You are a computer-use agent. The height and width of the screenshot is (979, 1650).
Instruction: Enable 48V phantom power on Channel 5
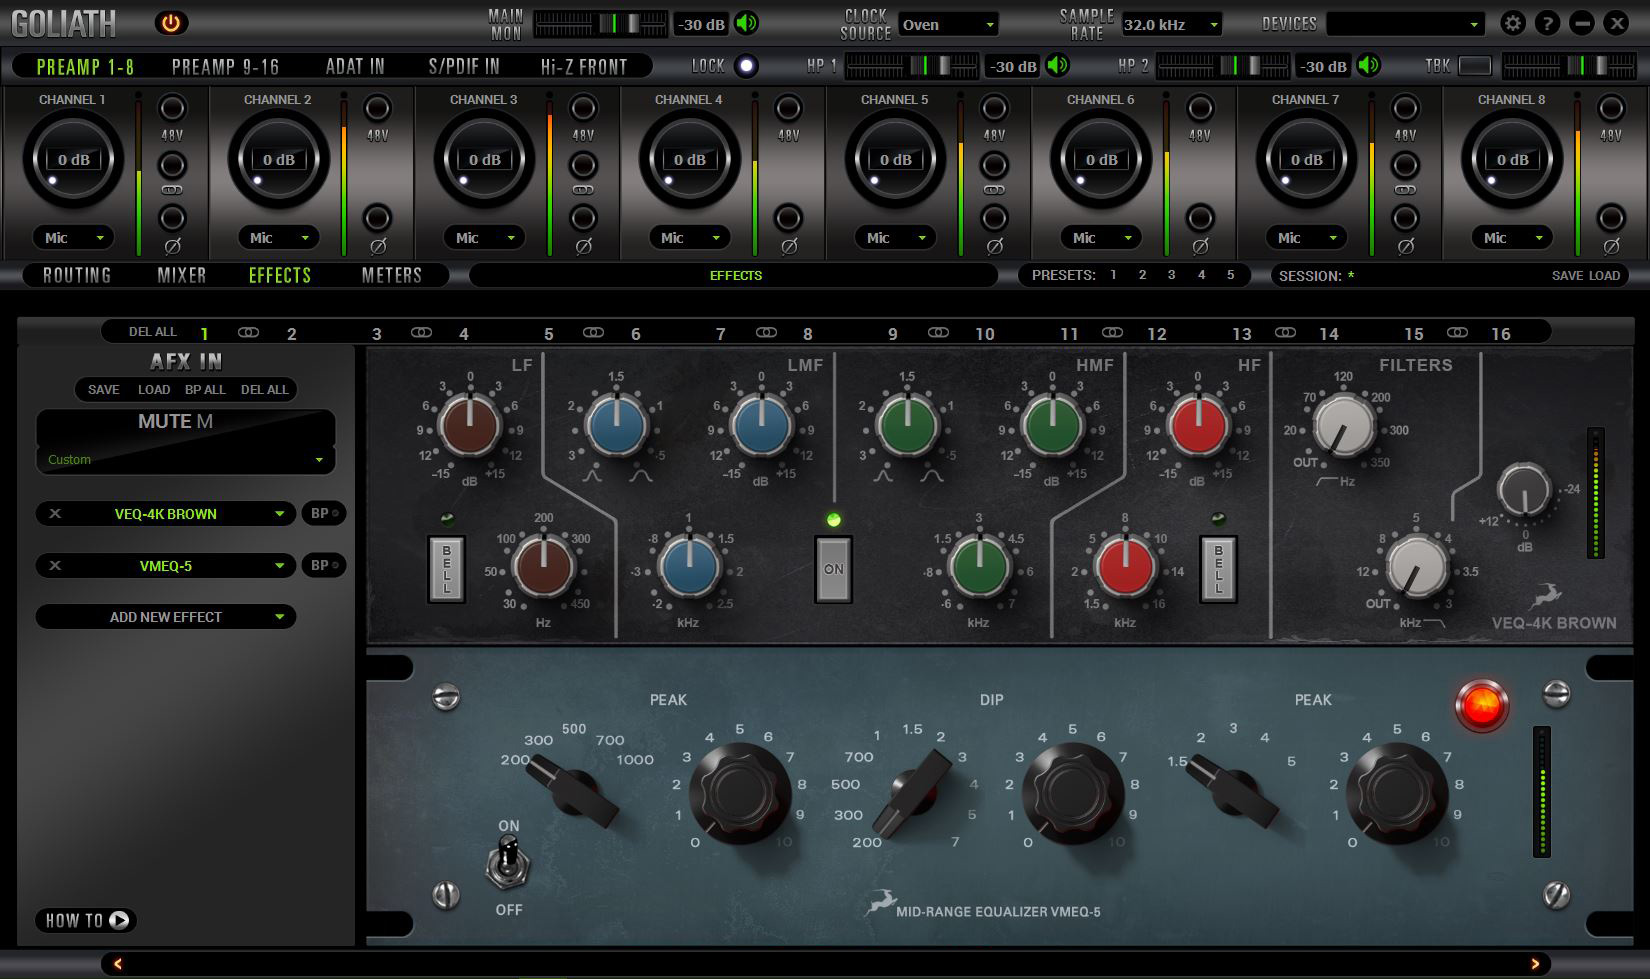(992, 108)
